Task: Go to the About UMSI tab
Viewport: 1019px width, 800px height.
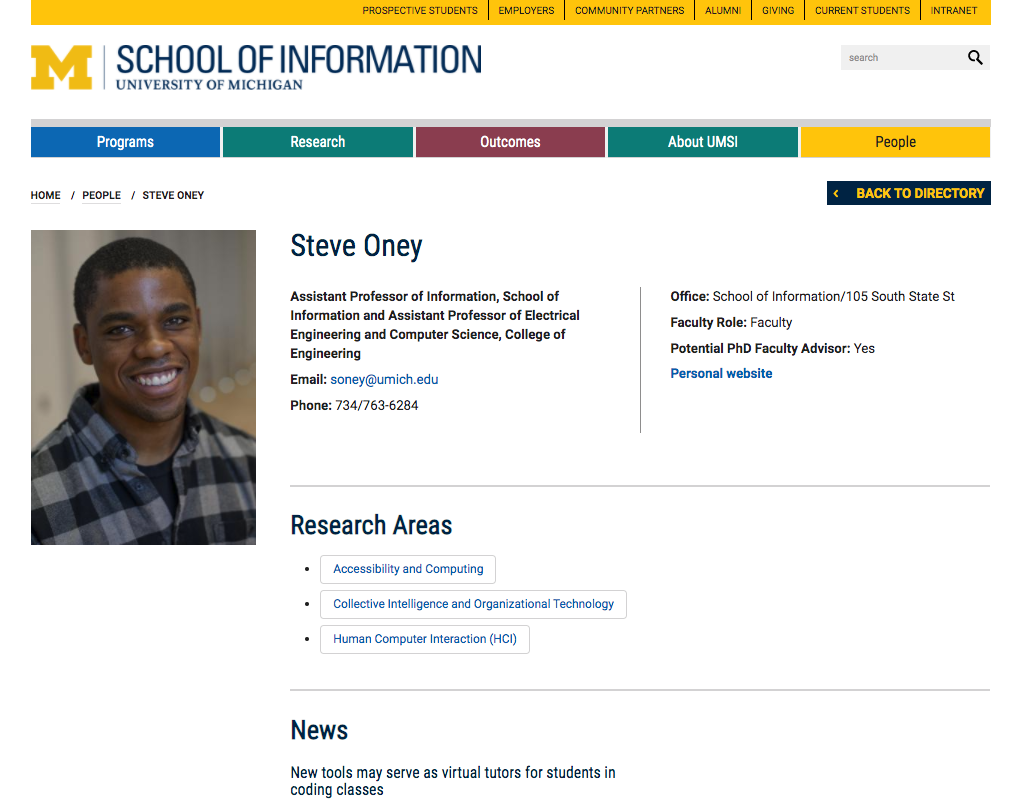Action: [702, 142]
